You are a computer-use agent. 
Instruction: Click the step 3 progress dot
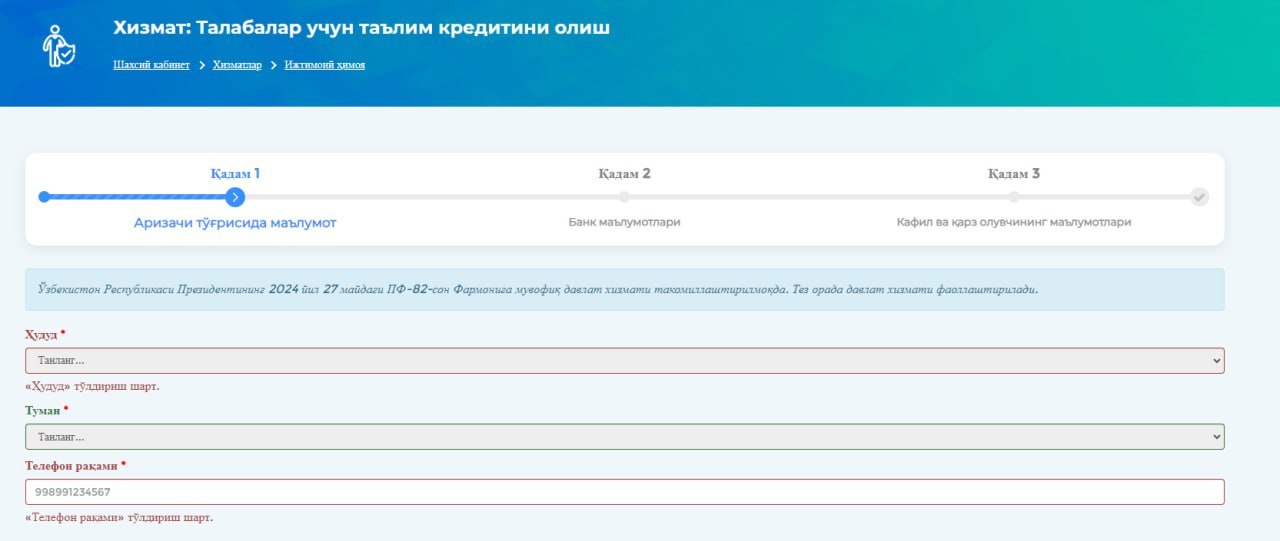coord(1014,197)
